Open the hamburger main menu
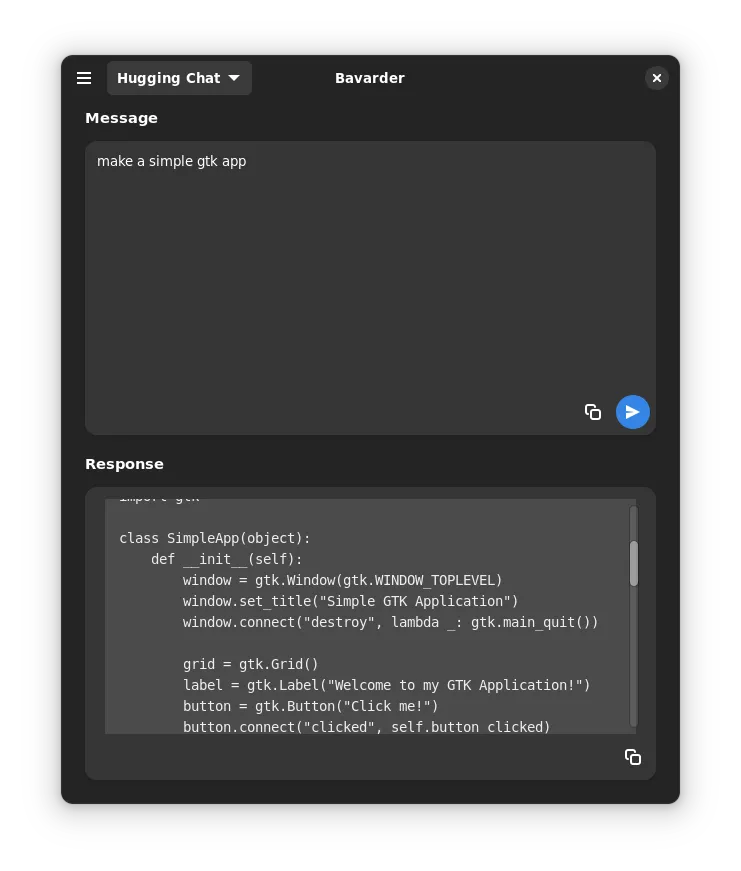This screenshot has width=741, height=871. (x=84, y=78)
